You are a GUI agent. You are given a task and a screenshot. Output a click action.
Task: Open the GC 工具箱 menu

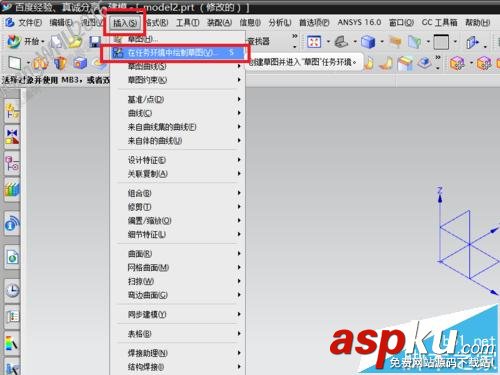pyautogui.click(x=439, y=23)
